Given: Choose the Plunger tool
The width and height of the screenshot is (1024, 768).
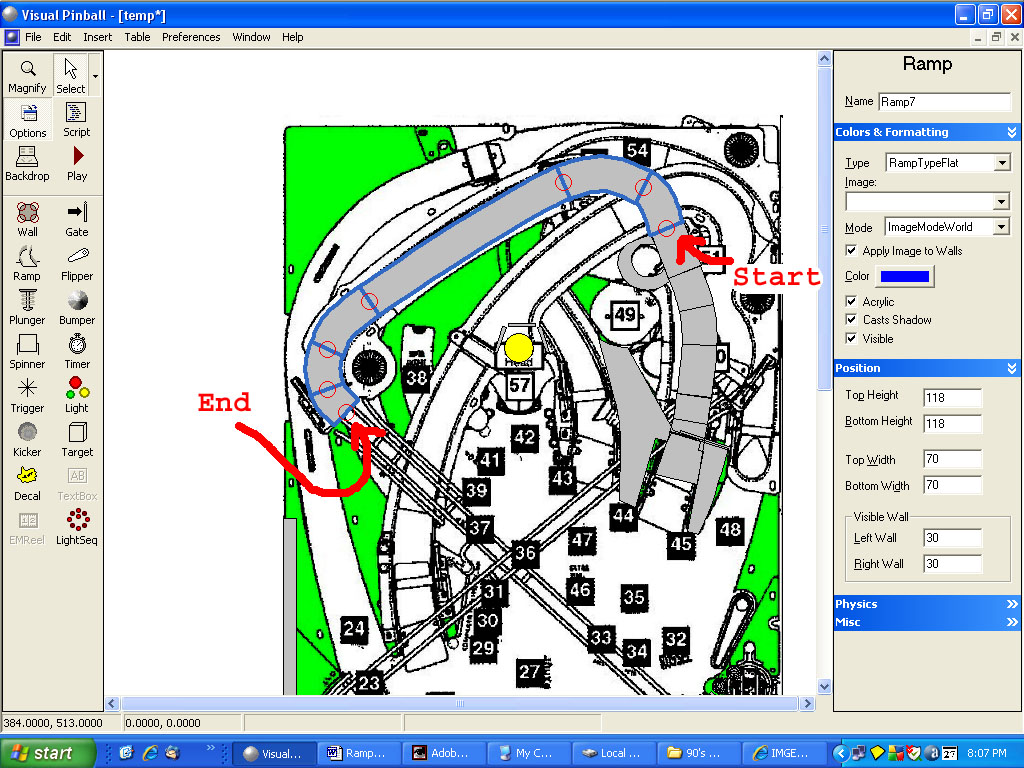Looking at the screenshot, I should [27, 307].
